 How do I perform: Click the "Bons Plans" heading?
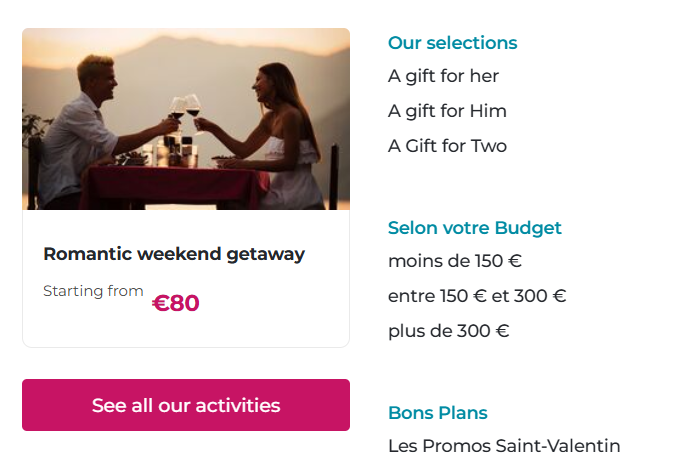(x=437, y=413)
